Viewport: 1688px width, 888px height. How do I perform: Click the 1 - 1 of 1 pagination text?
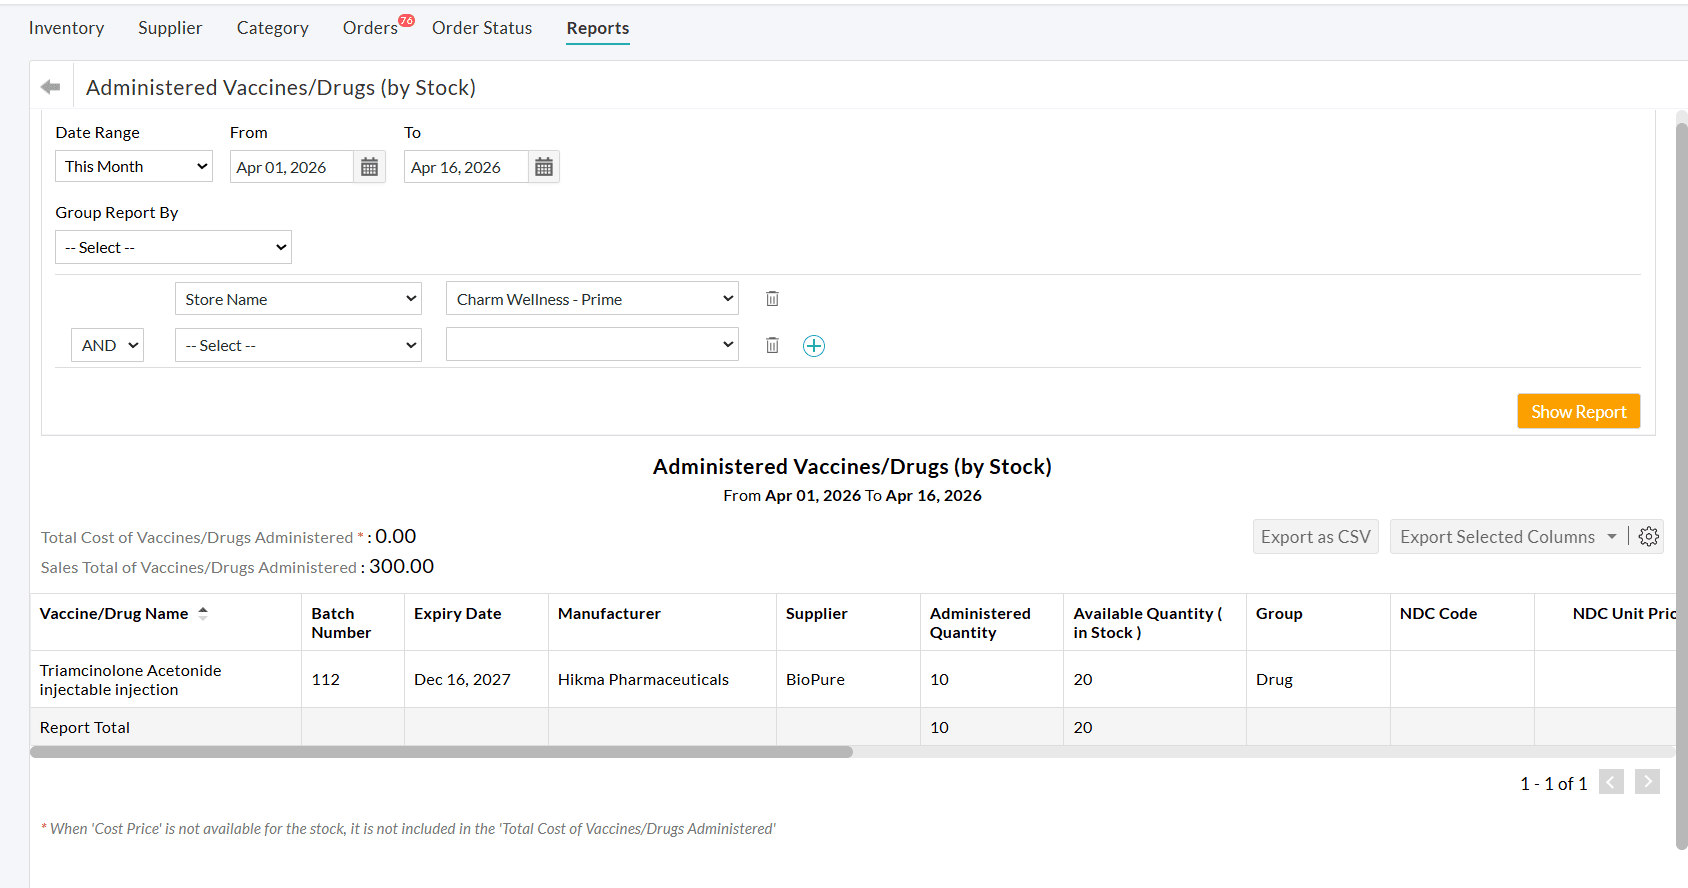[x=1553, y=784]
